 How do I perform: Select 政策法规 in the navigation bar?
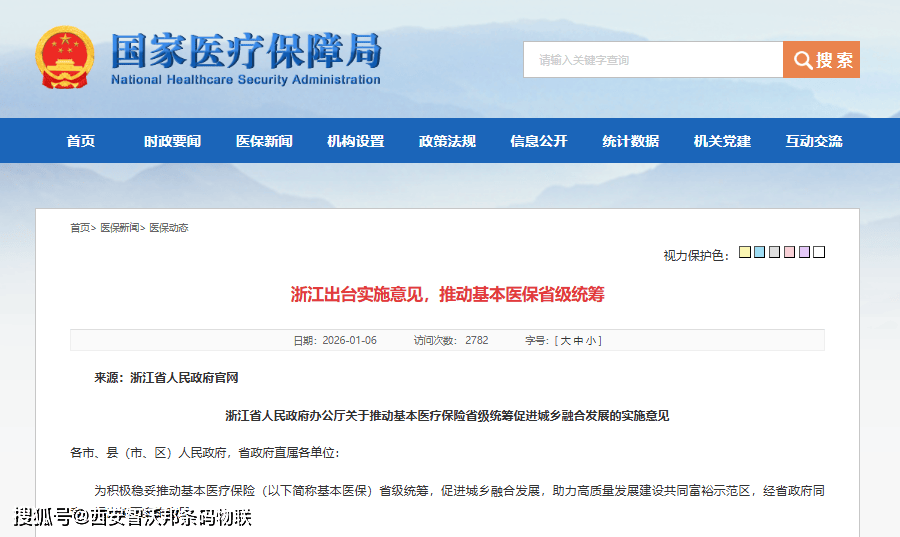pos(447,141)
